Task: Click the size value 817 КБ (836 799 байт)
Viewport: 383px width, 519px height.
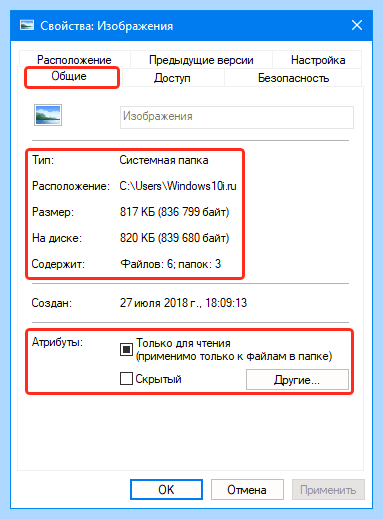Action: [x=174, y=212]
